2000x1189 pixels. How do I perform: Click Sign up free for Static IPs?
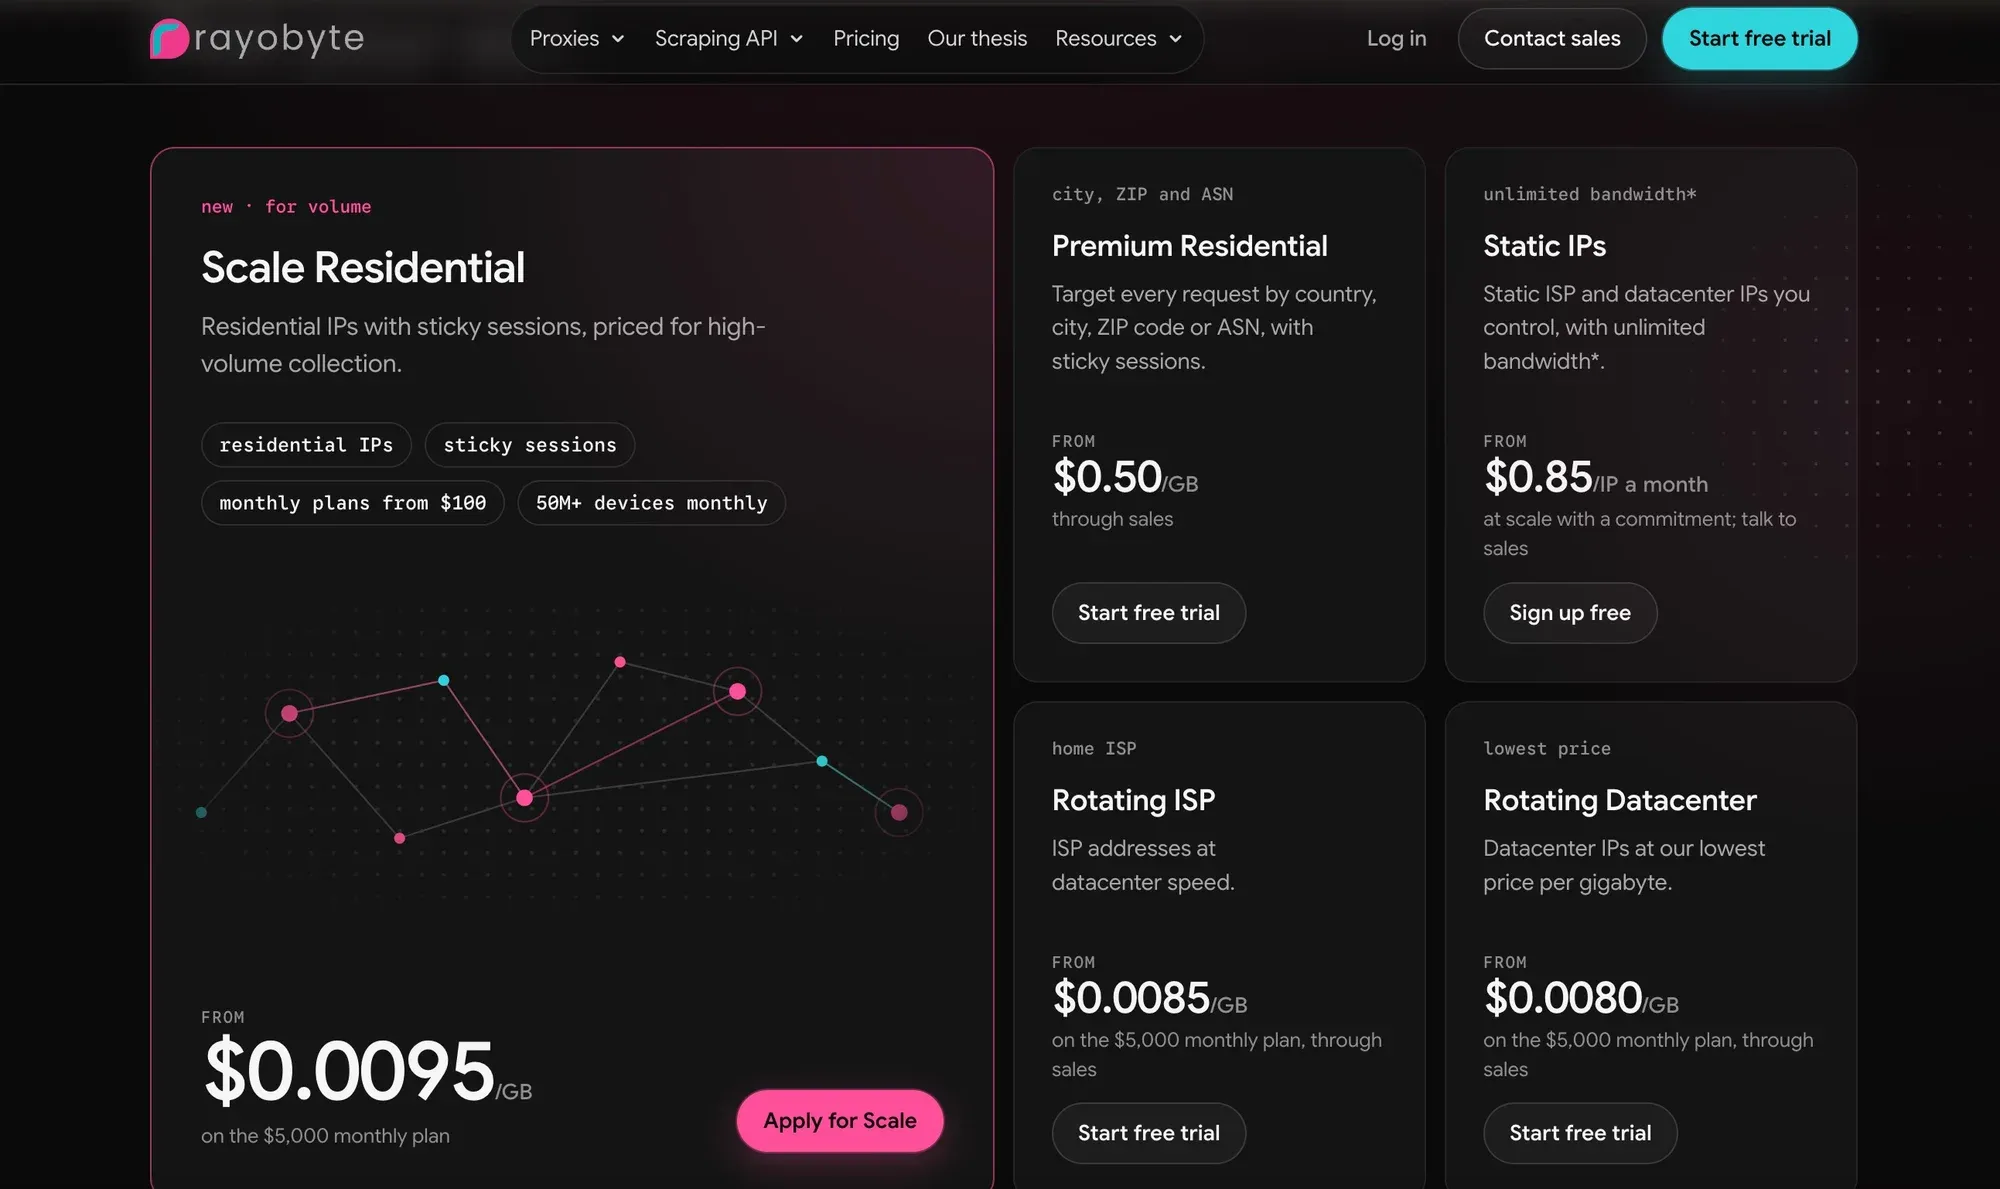coord(1570,613)
